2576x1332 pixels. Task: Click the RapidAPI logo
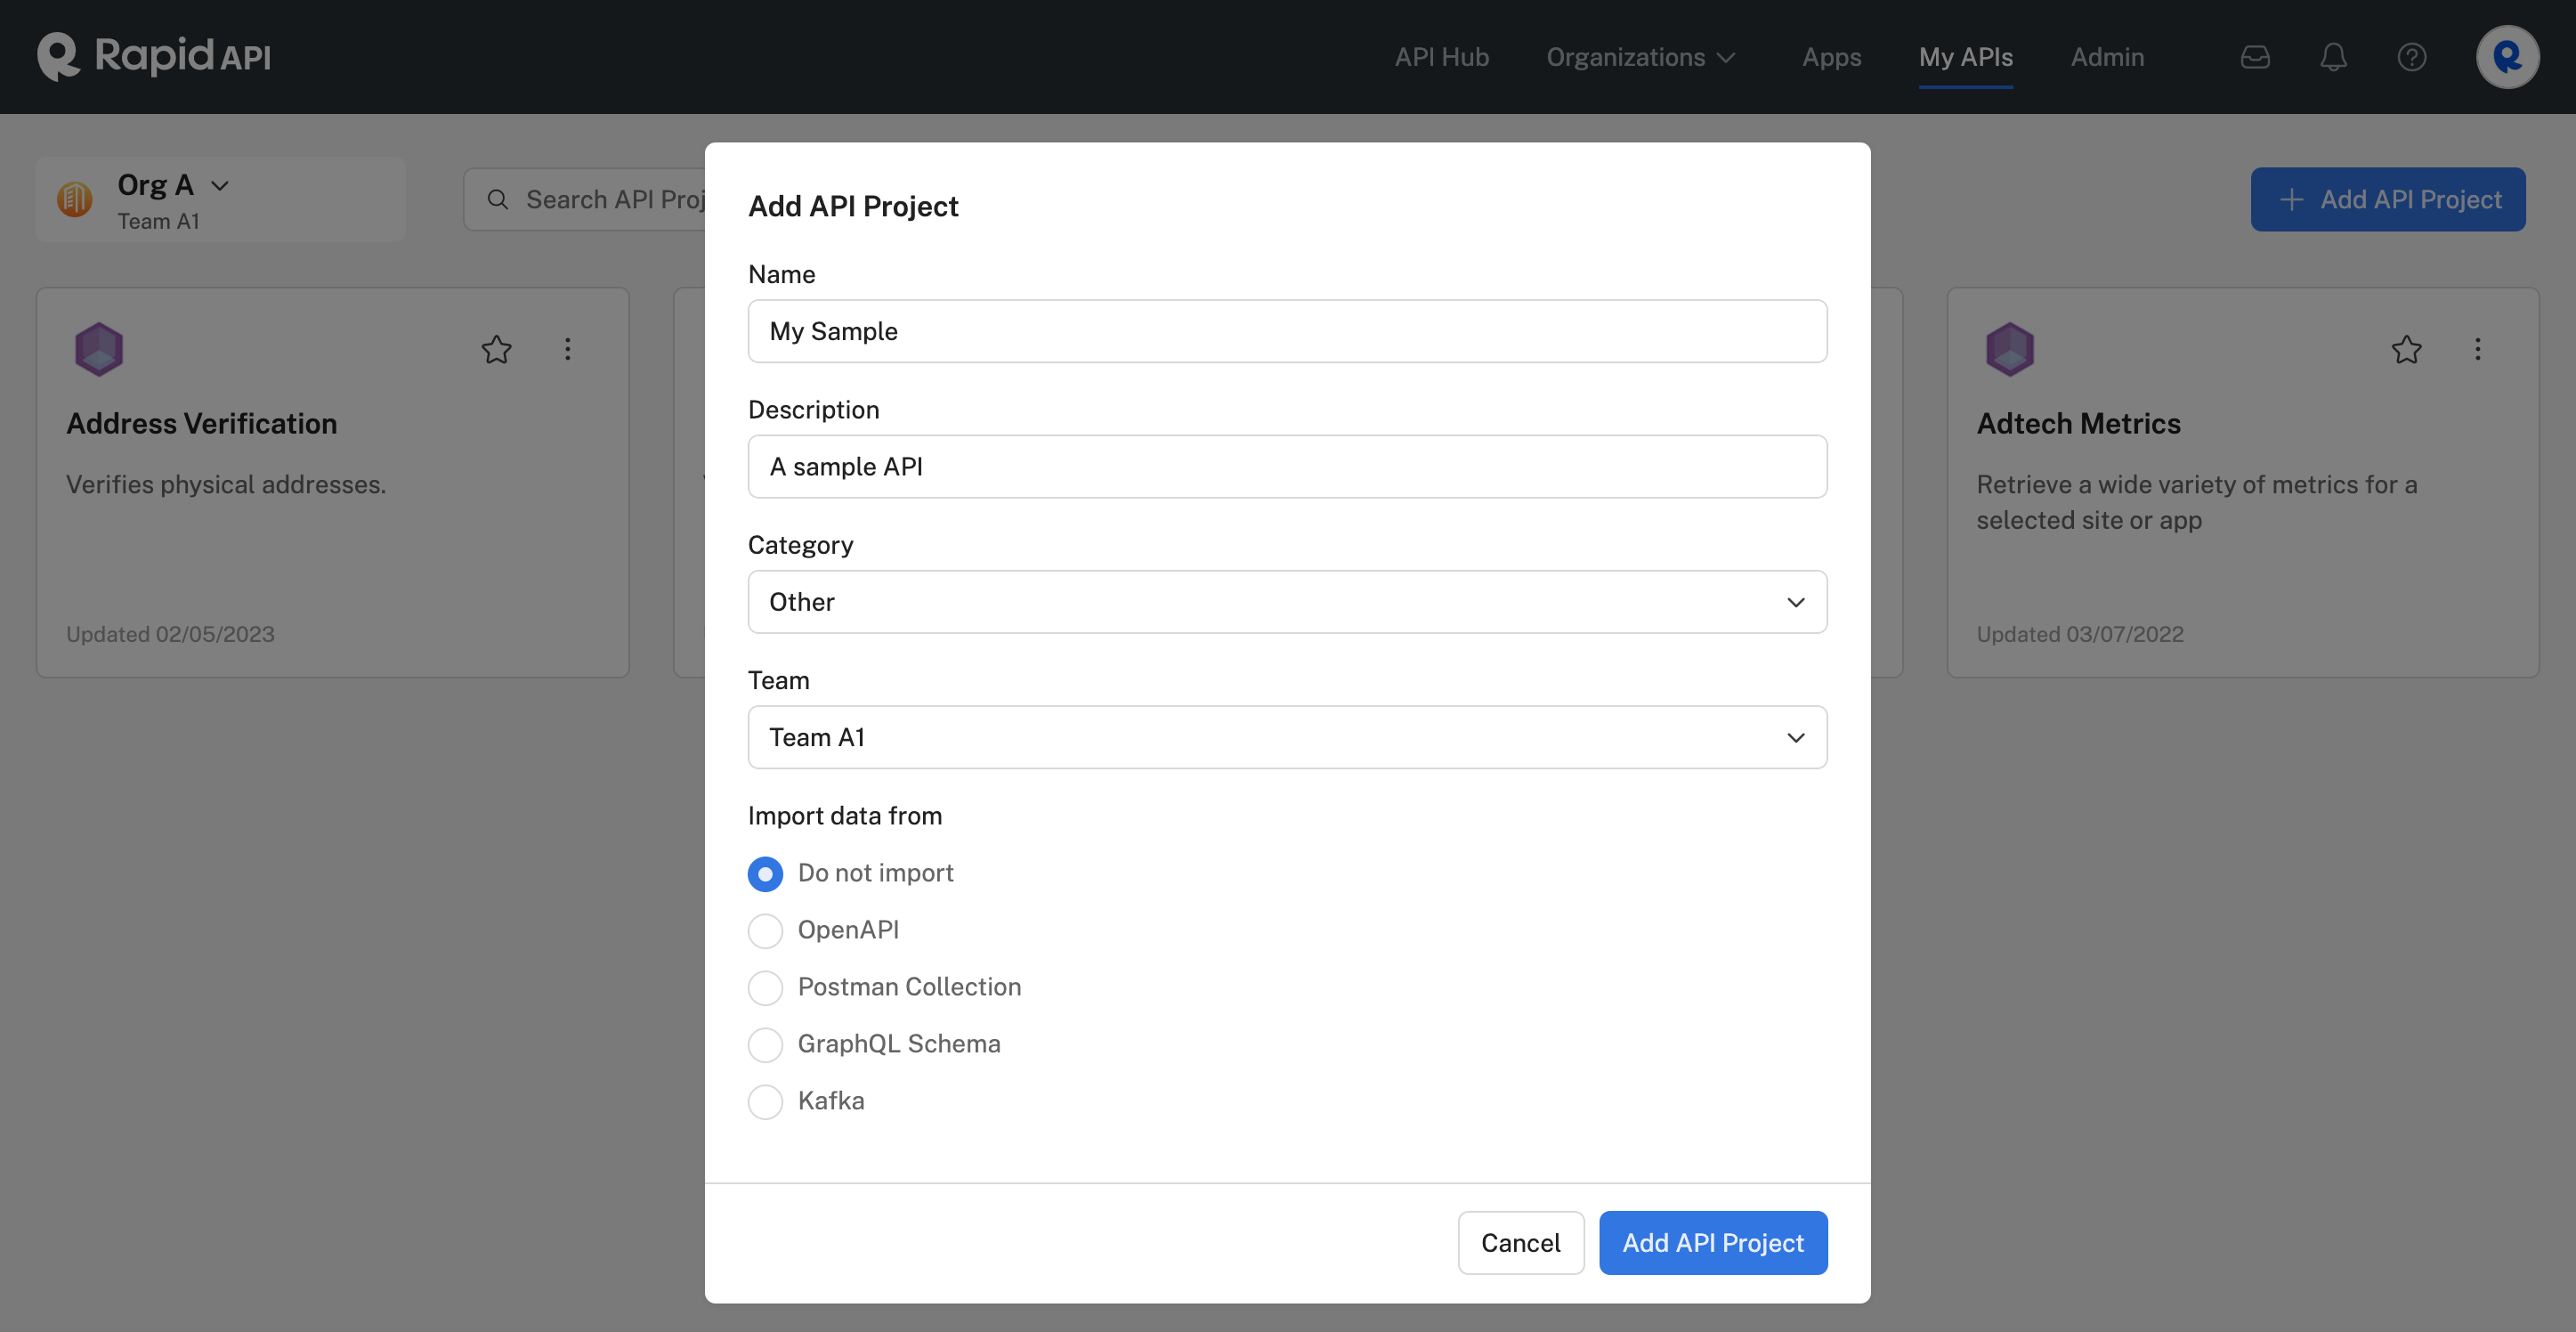pyautogui.click(x=152, y=57)
